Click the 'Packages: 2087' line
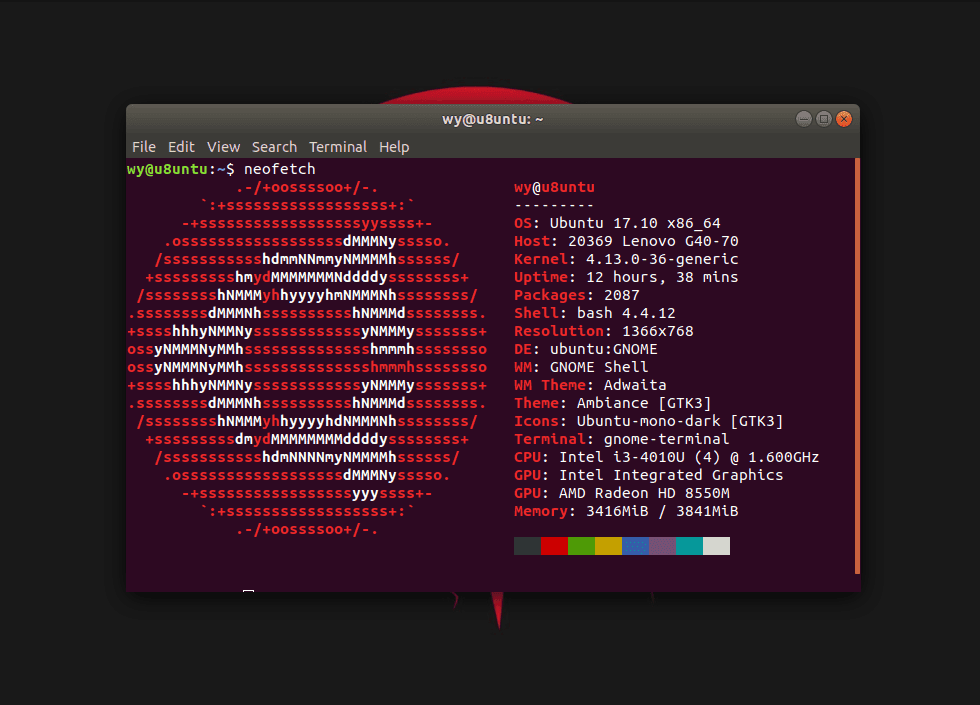The height and width of the screenshot is (705, 980). 577,295
